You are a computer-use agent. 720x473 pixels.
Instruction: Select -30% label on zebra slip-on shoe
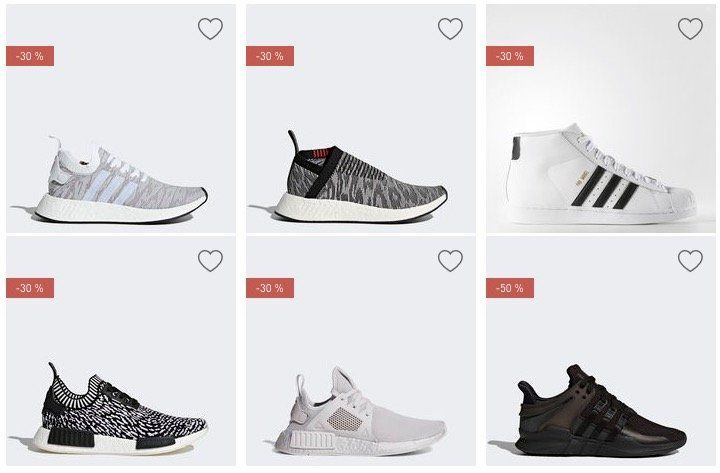(270, 56)
